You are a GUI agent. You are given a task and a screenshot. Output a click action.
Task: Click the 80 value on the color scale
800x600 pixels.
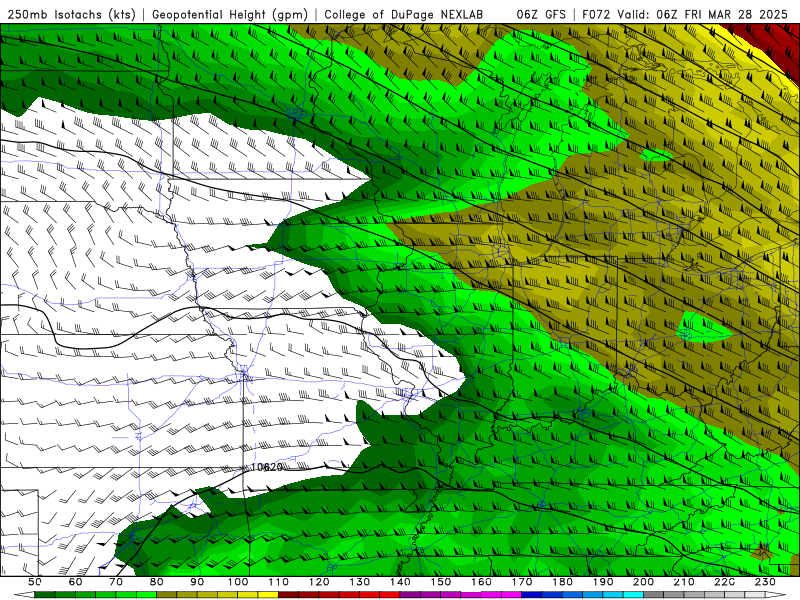tap(156, 582)
